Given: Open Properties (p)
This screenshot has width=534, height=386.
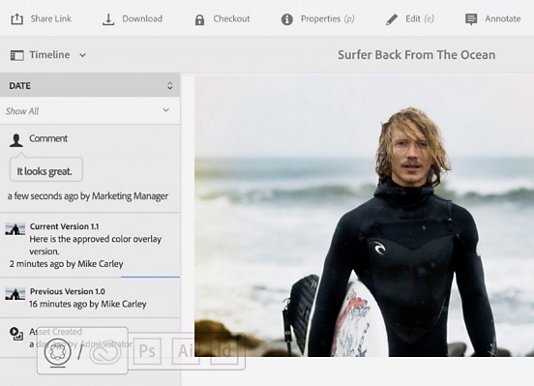Looking at the screenshot, I should (318, 19).
